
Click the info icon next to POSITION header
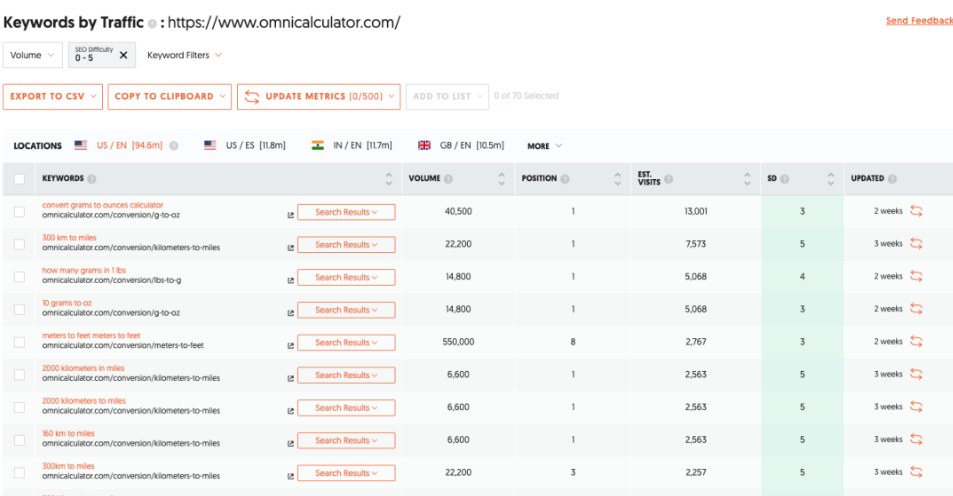pos(565,179)
